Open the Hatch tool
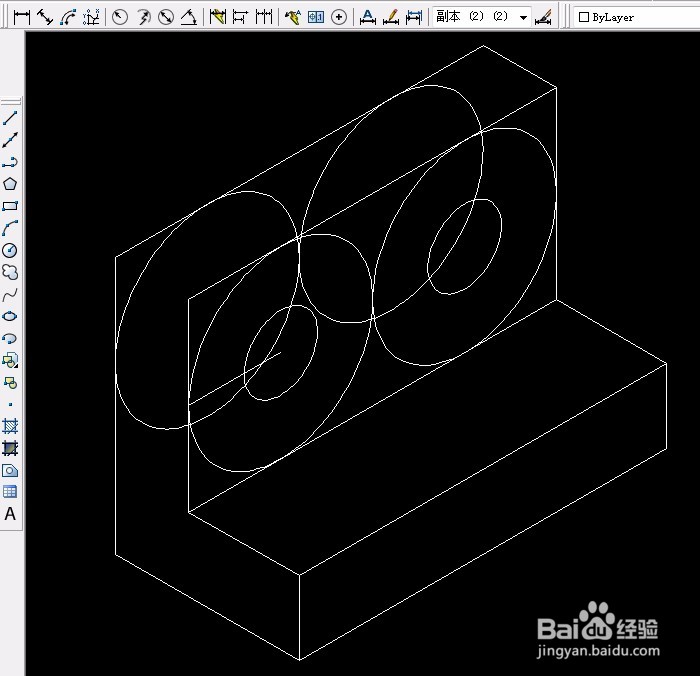This screenshot has height=676, width=700. [10, 426]
